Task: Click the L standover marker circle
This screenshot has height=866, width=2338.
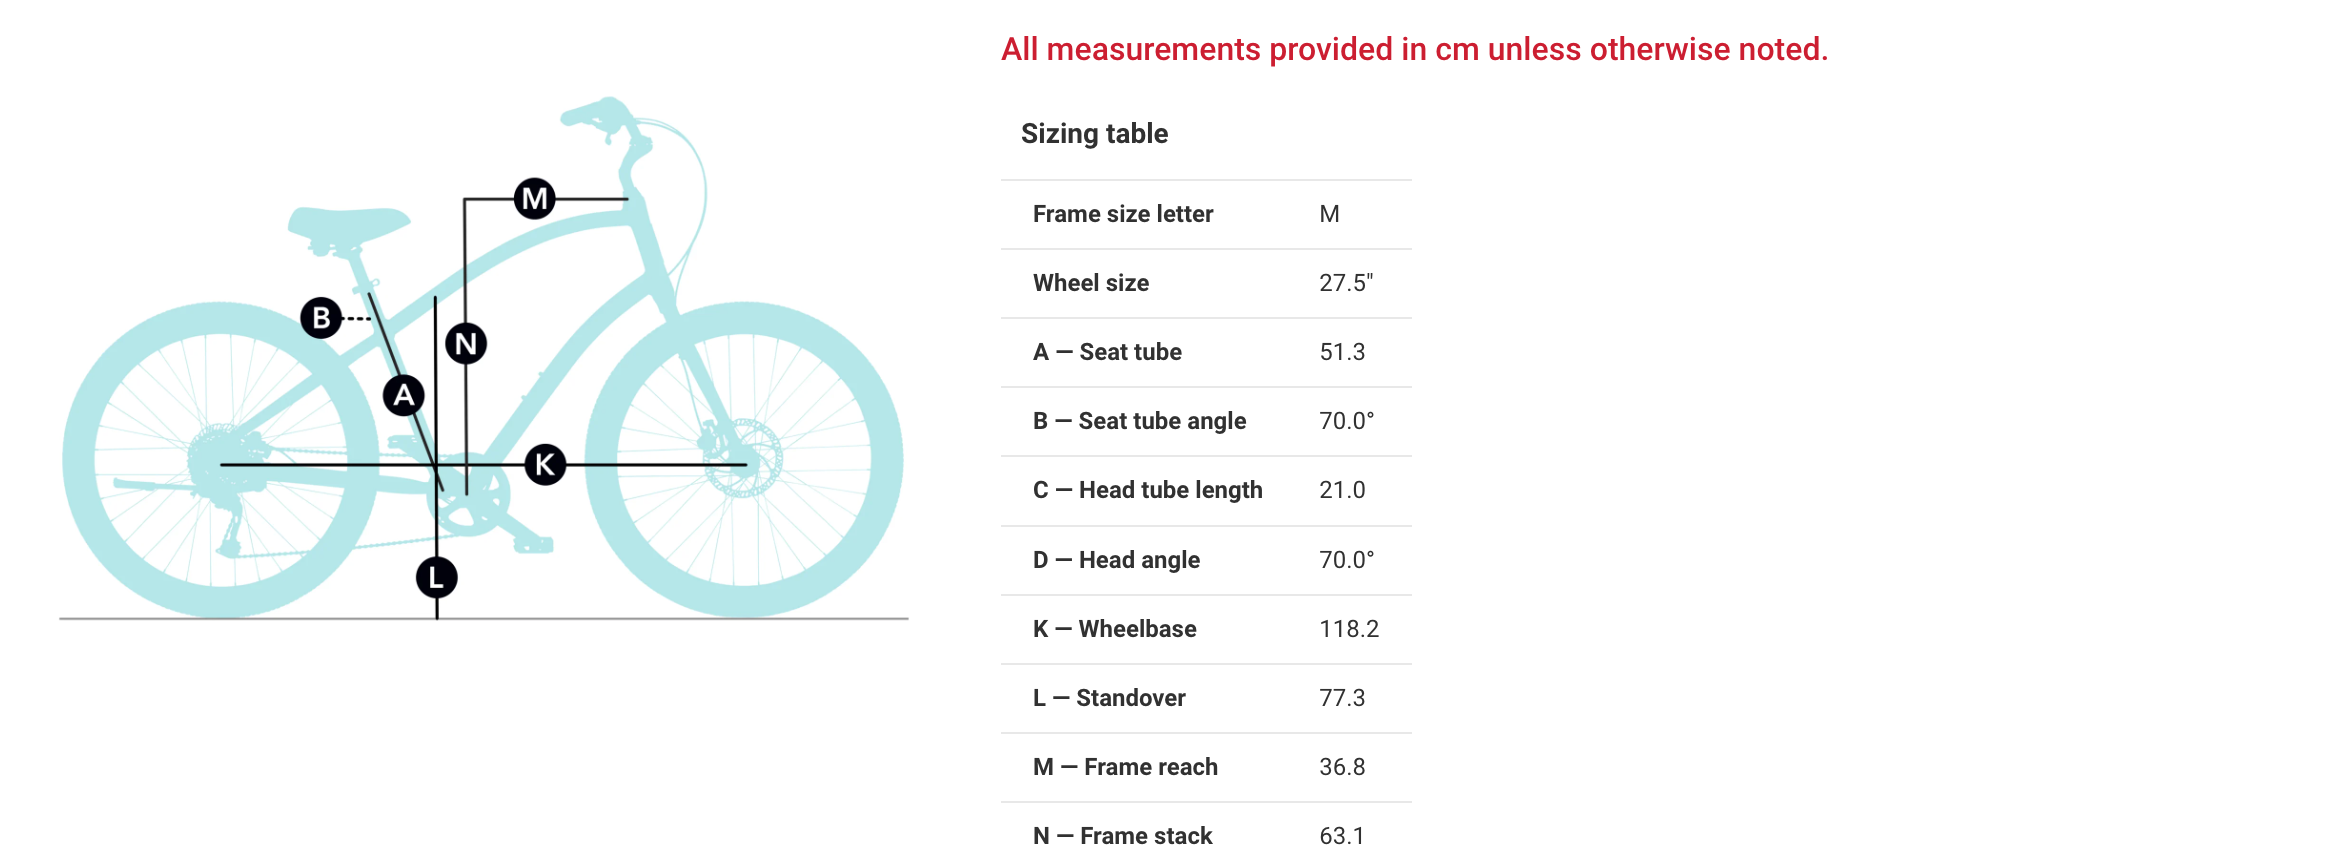Action: (x=436, y=577)
